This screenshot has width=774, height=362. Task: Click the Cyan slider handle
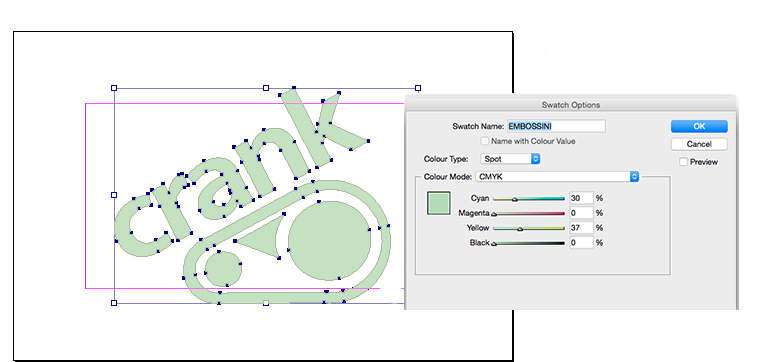tap(514, 200)
